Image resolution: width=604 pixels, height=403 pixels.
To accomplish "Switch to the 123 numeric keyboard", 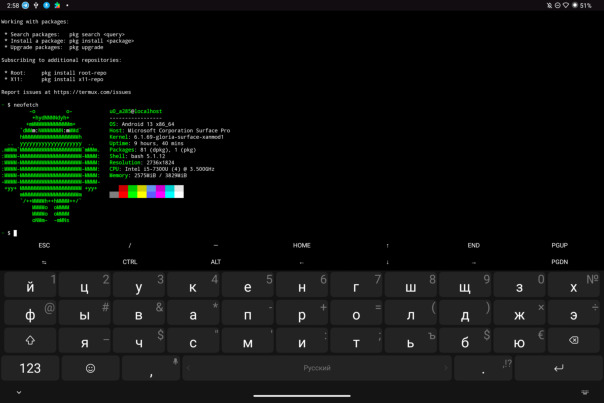I will pos(30,368).
